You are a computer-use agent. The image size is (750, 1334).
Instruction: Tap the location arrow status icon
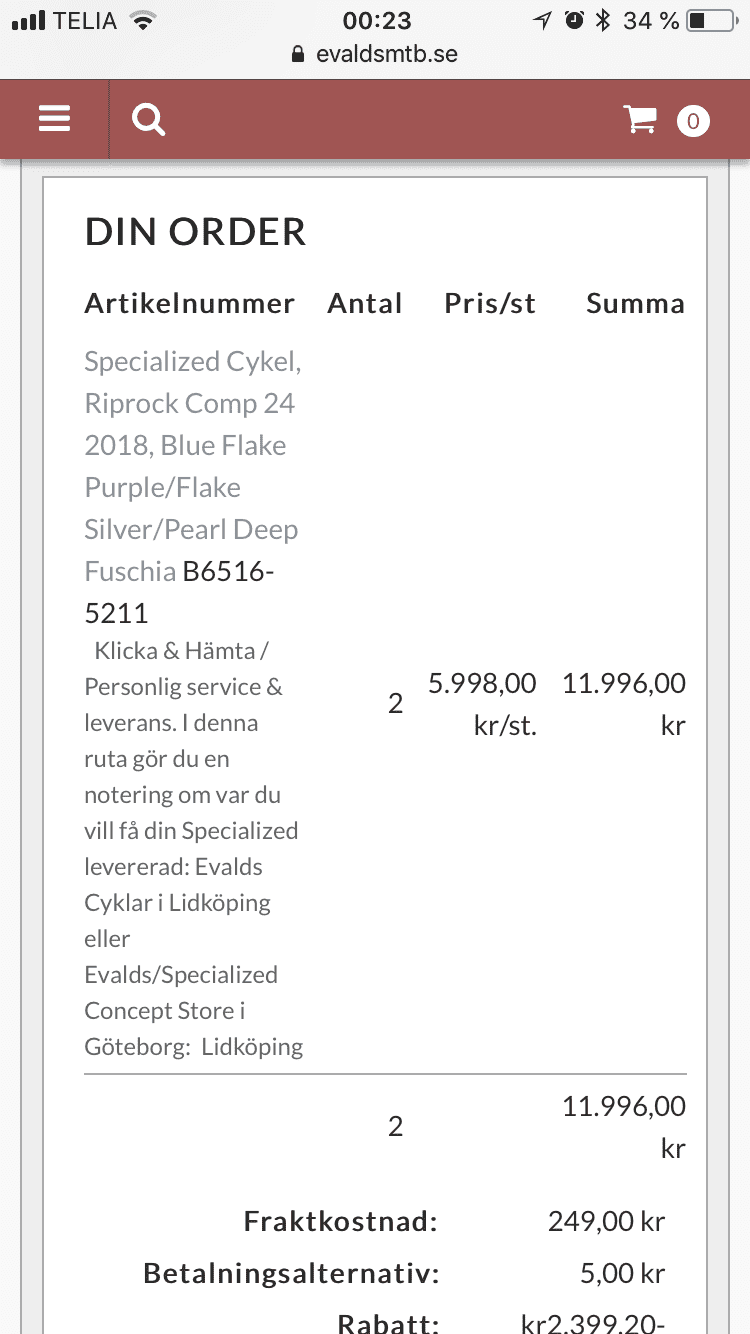[x=542, y=20]
